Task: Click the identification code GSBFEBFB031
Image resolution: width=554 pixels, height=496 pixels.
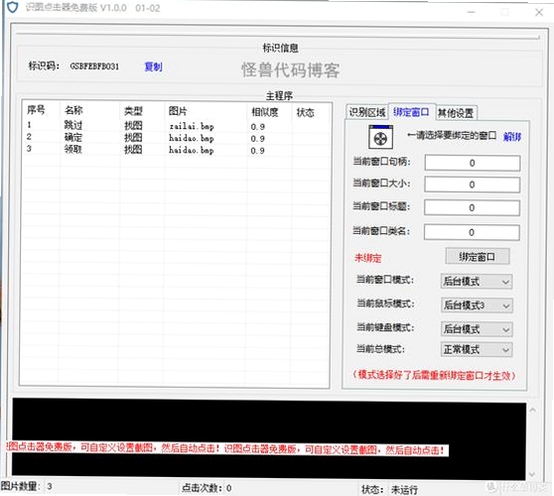Action: [x=94, y=66]
